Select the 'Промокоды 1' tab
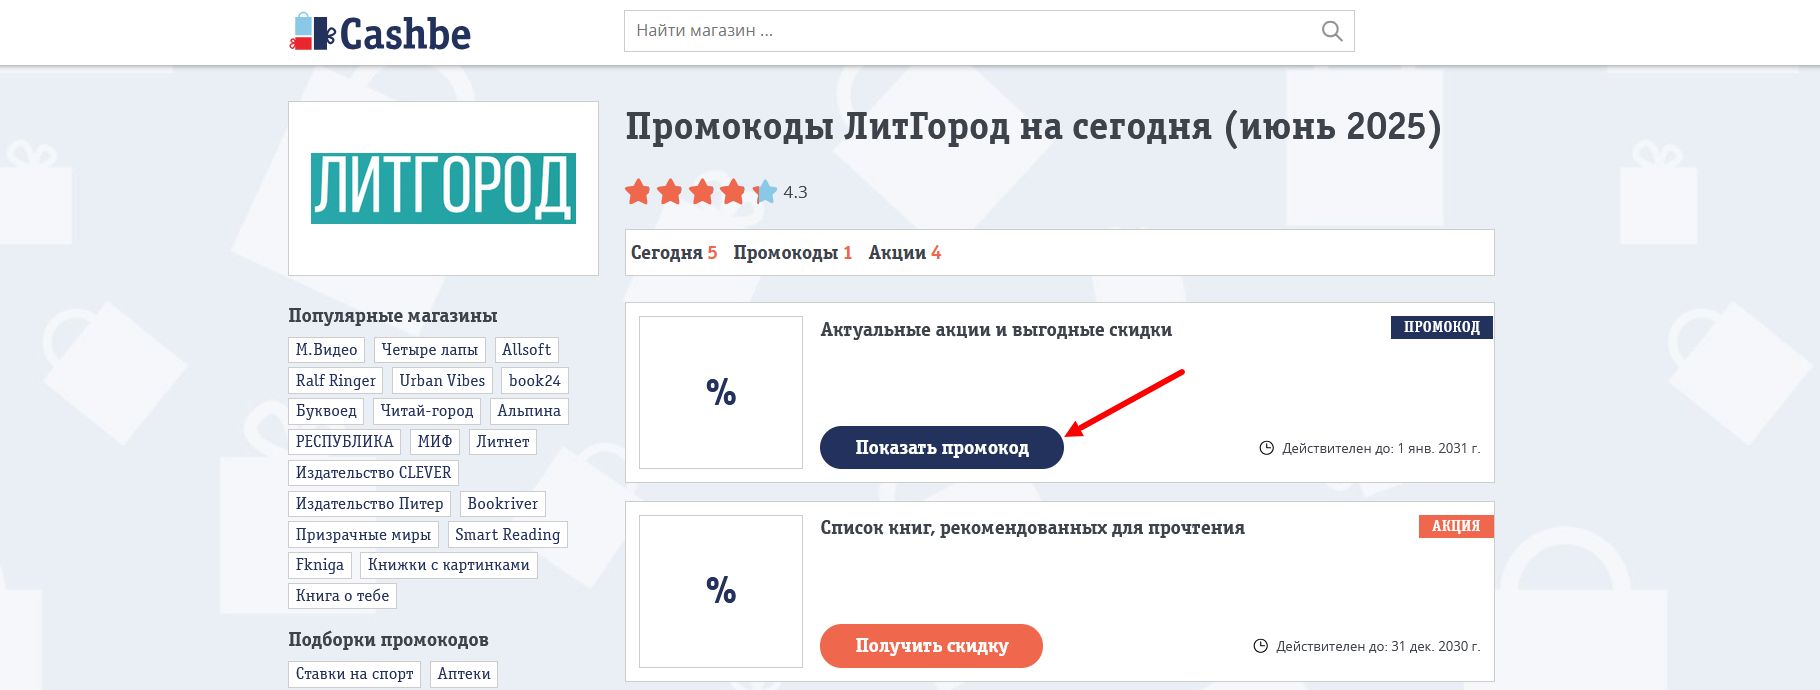This screenshot has width=1820, height=690. (x=792, y=253)
